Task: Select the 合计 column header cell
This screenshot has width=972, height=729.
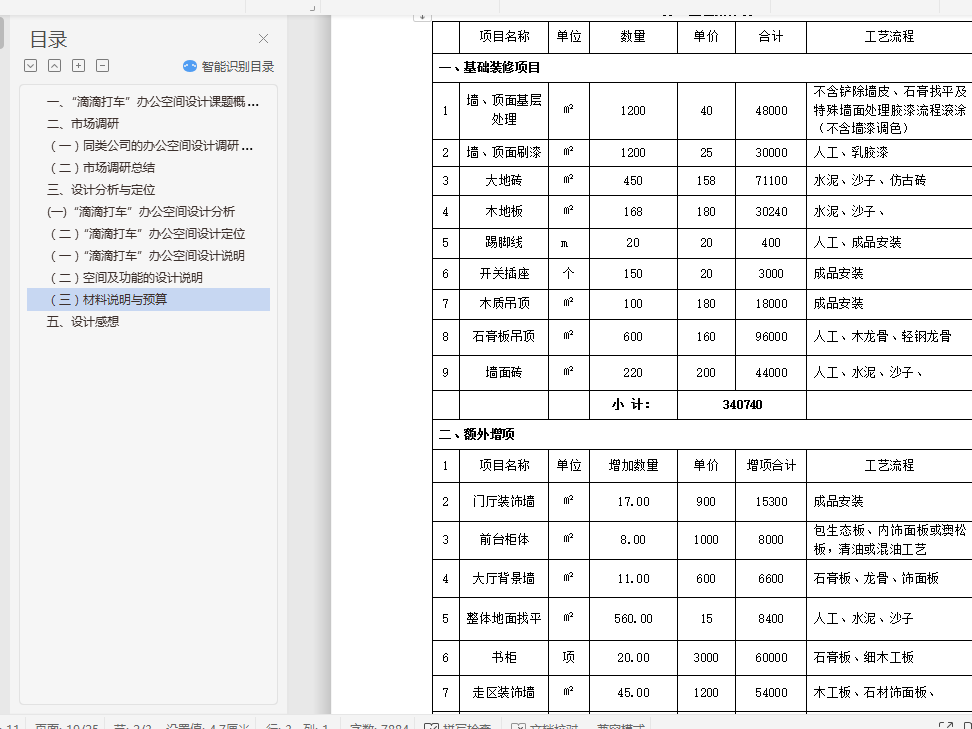Action: click(x=771, y=37)
